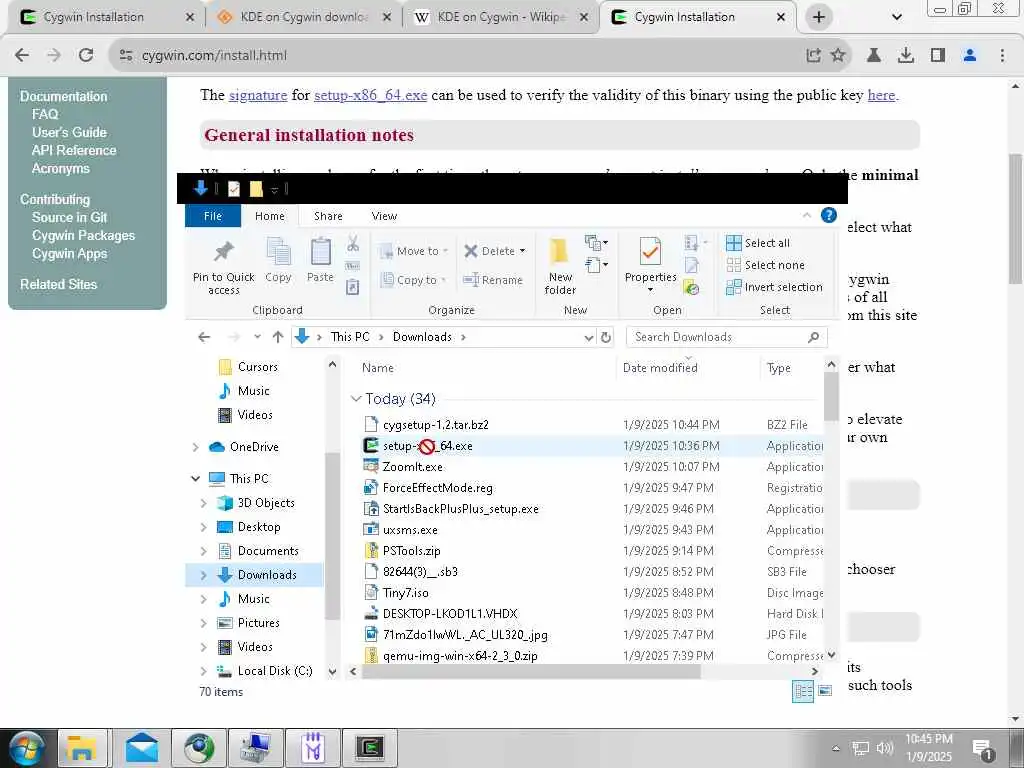Click Invert selection in ribbon

point(774,287)
